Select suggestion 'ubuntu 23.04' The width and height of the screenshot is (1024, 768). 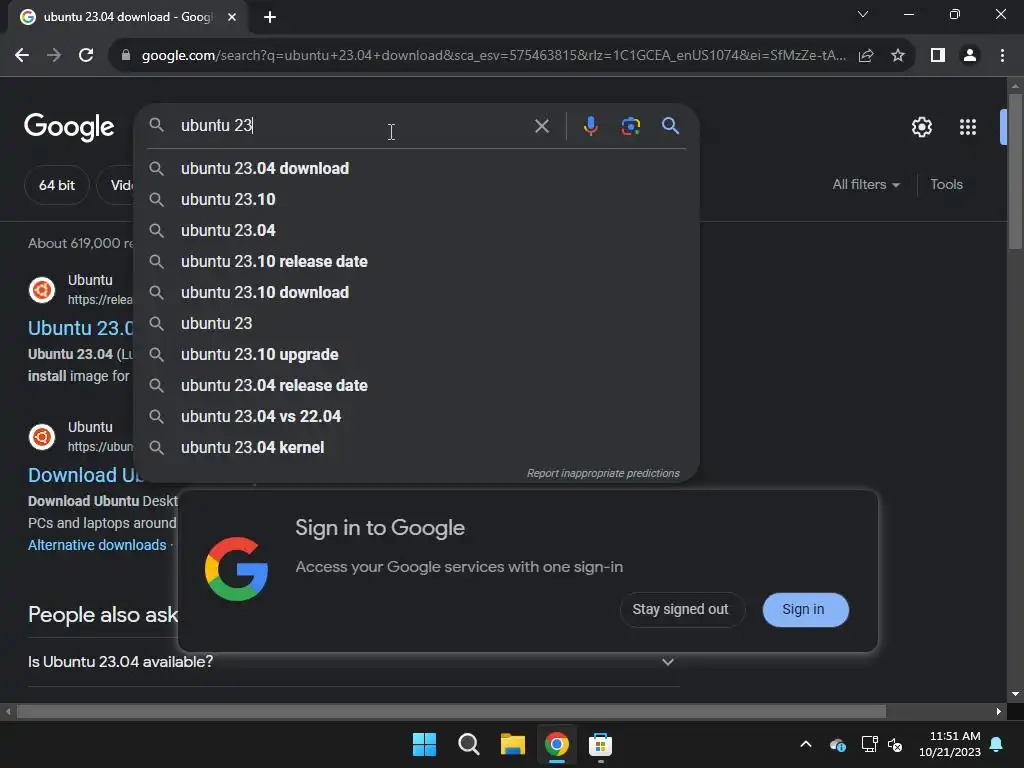click(x=416, y=231)
